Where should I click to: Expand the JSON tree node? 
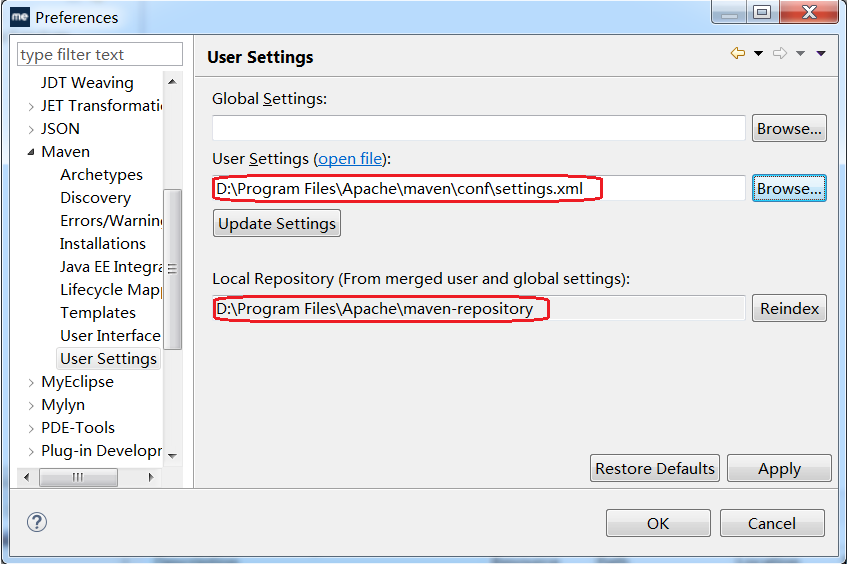pos(31,129)
